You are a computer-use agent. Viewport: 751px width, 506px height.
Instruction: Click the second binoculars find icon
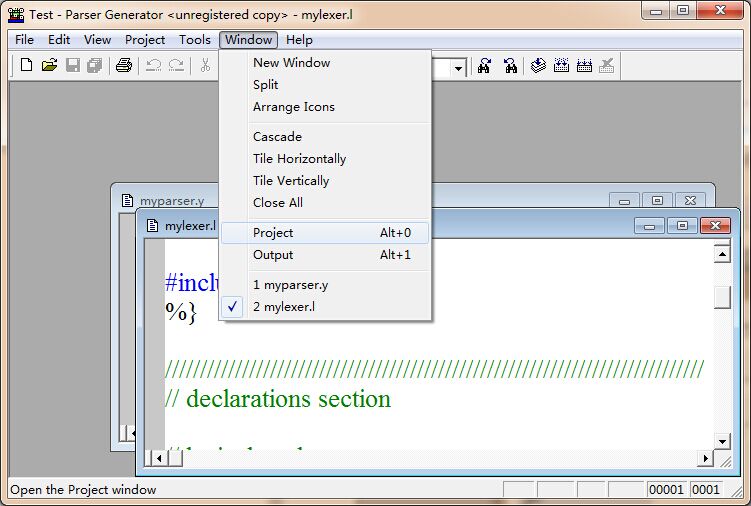click(511, 66)
